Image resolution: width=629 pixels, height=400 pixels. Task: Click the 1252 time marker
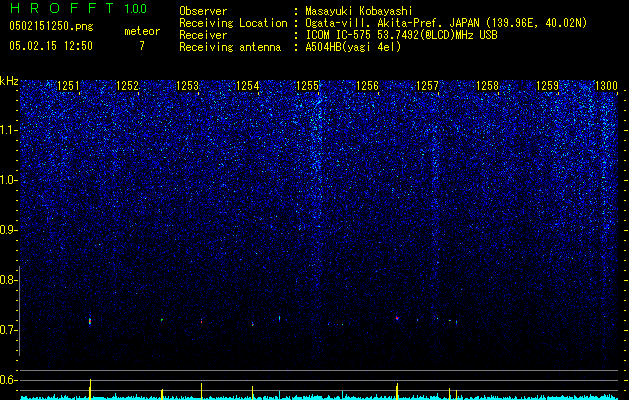coord(128,86)
